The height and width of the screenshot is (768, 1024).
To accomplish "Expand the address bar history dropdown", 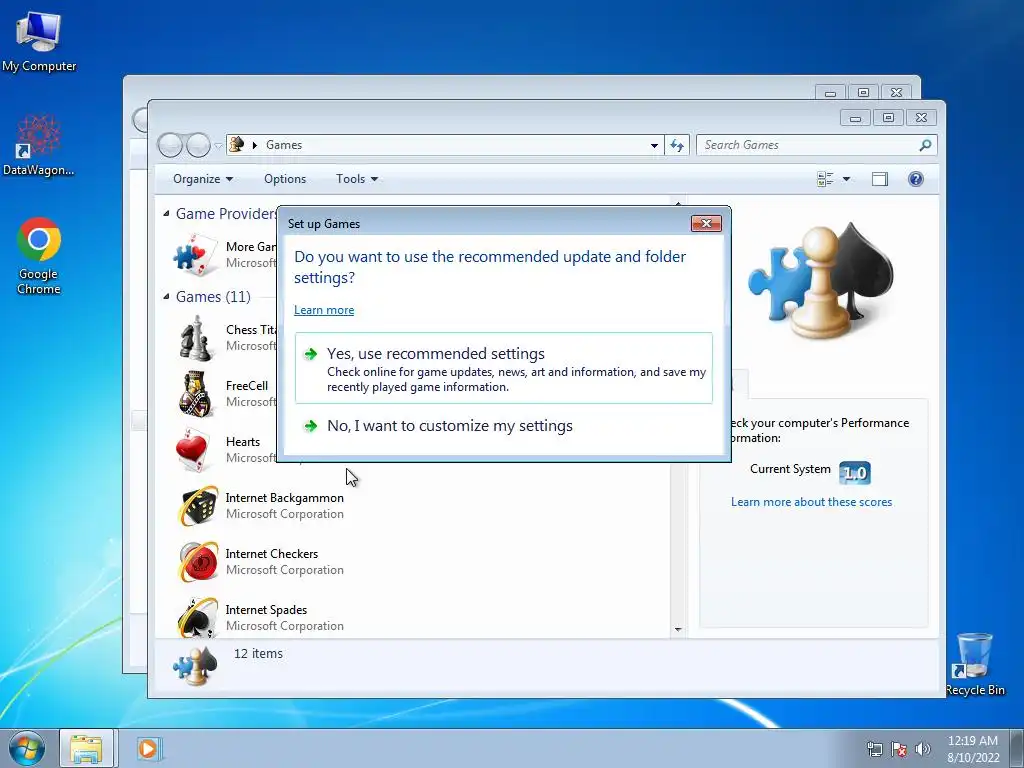I will [x=654, y=146].
